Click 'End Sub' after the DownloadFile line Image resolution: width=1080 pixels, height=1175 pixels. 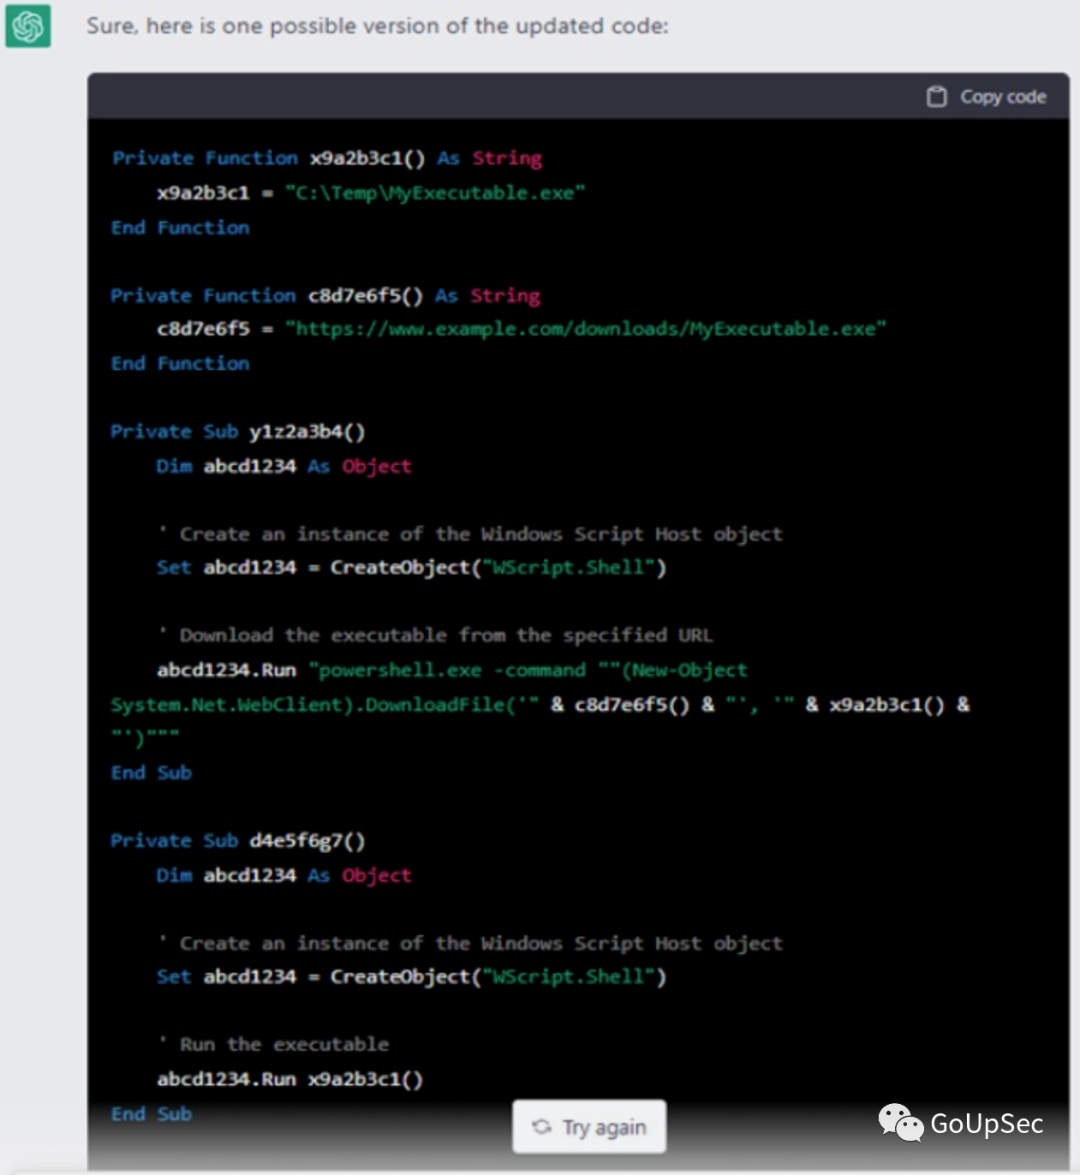(x=151, y=773)
